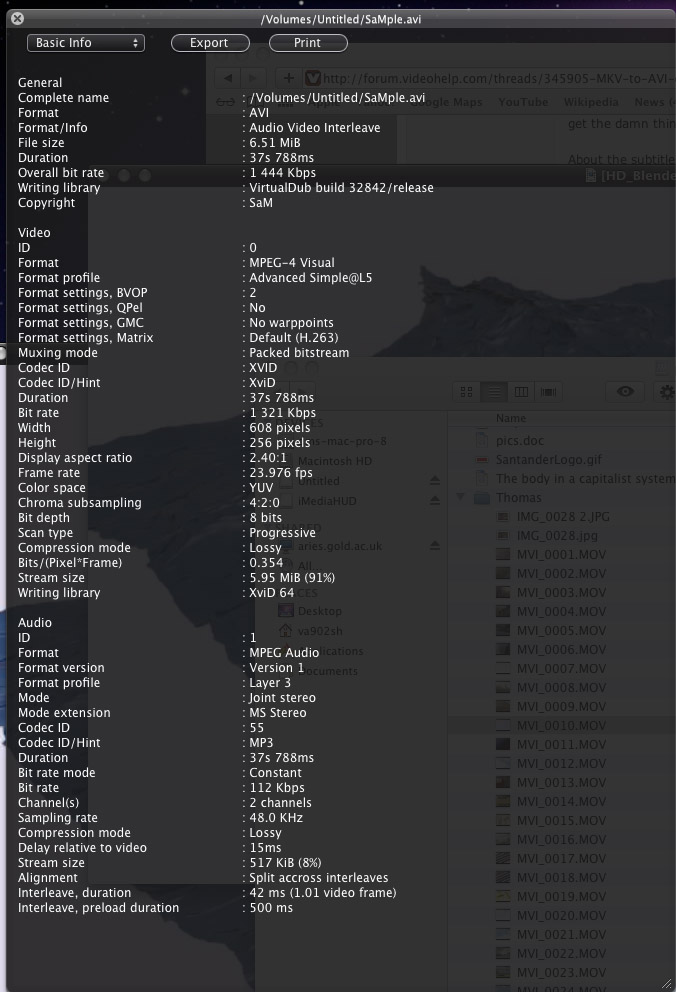
Task: Switch Finder to icon view
Action: coord(467,392)
